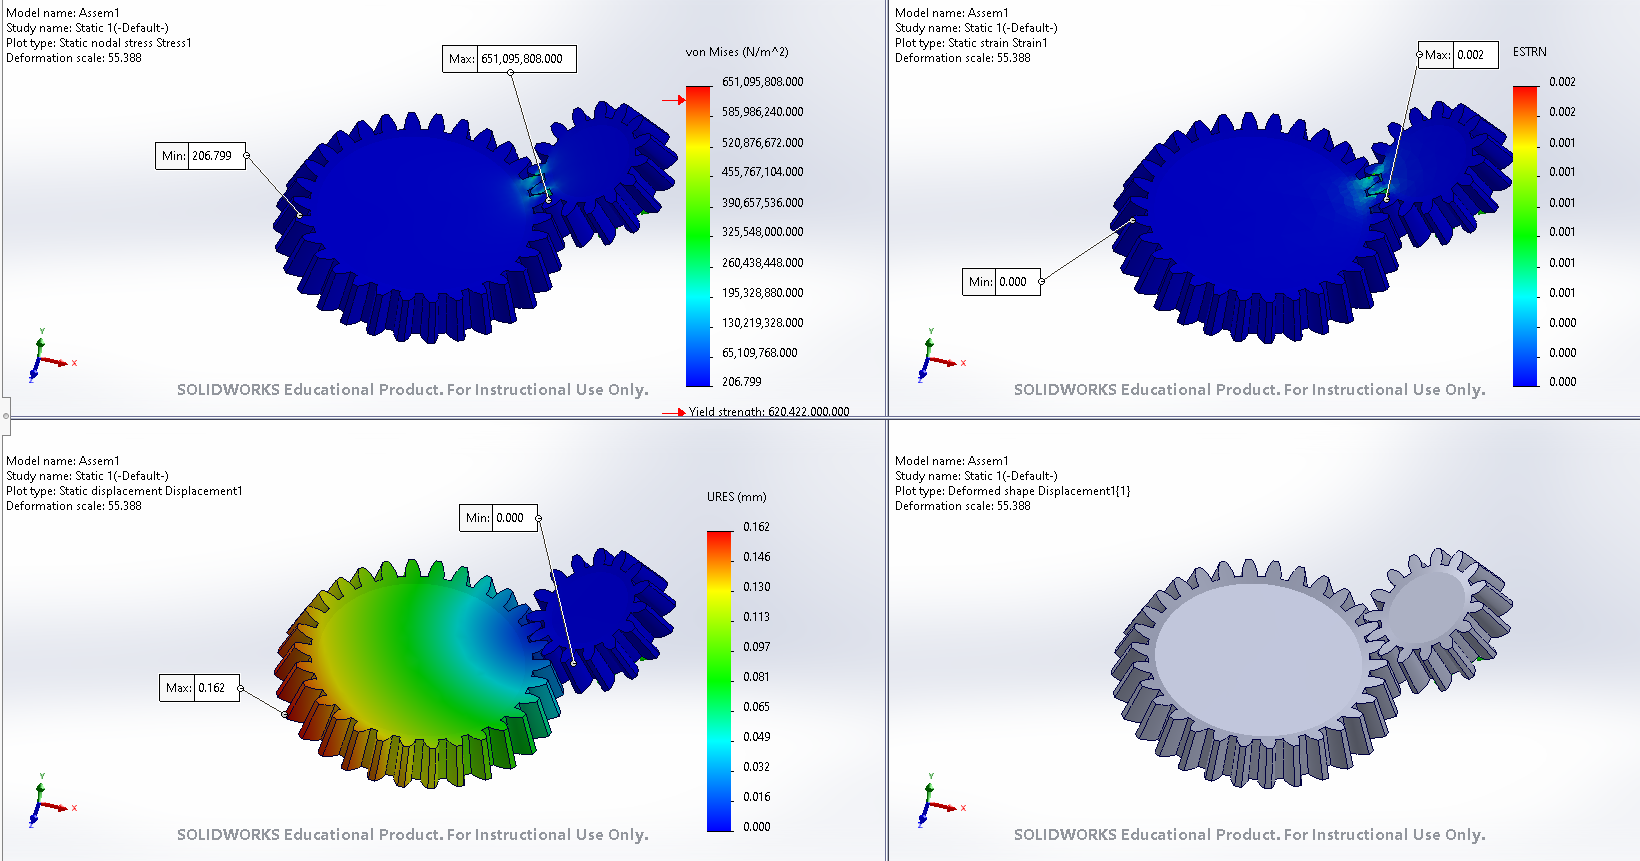1640x861 pixels.
Task: Click the red yield strength arrow on von Mises legend
Action: 674,100
